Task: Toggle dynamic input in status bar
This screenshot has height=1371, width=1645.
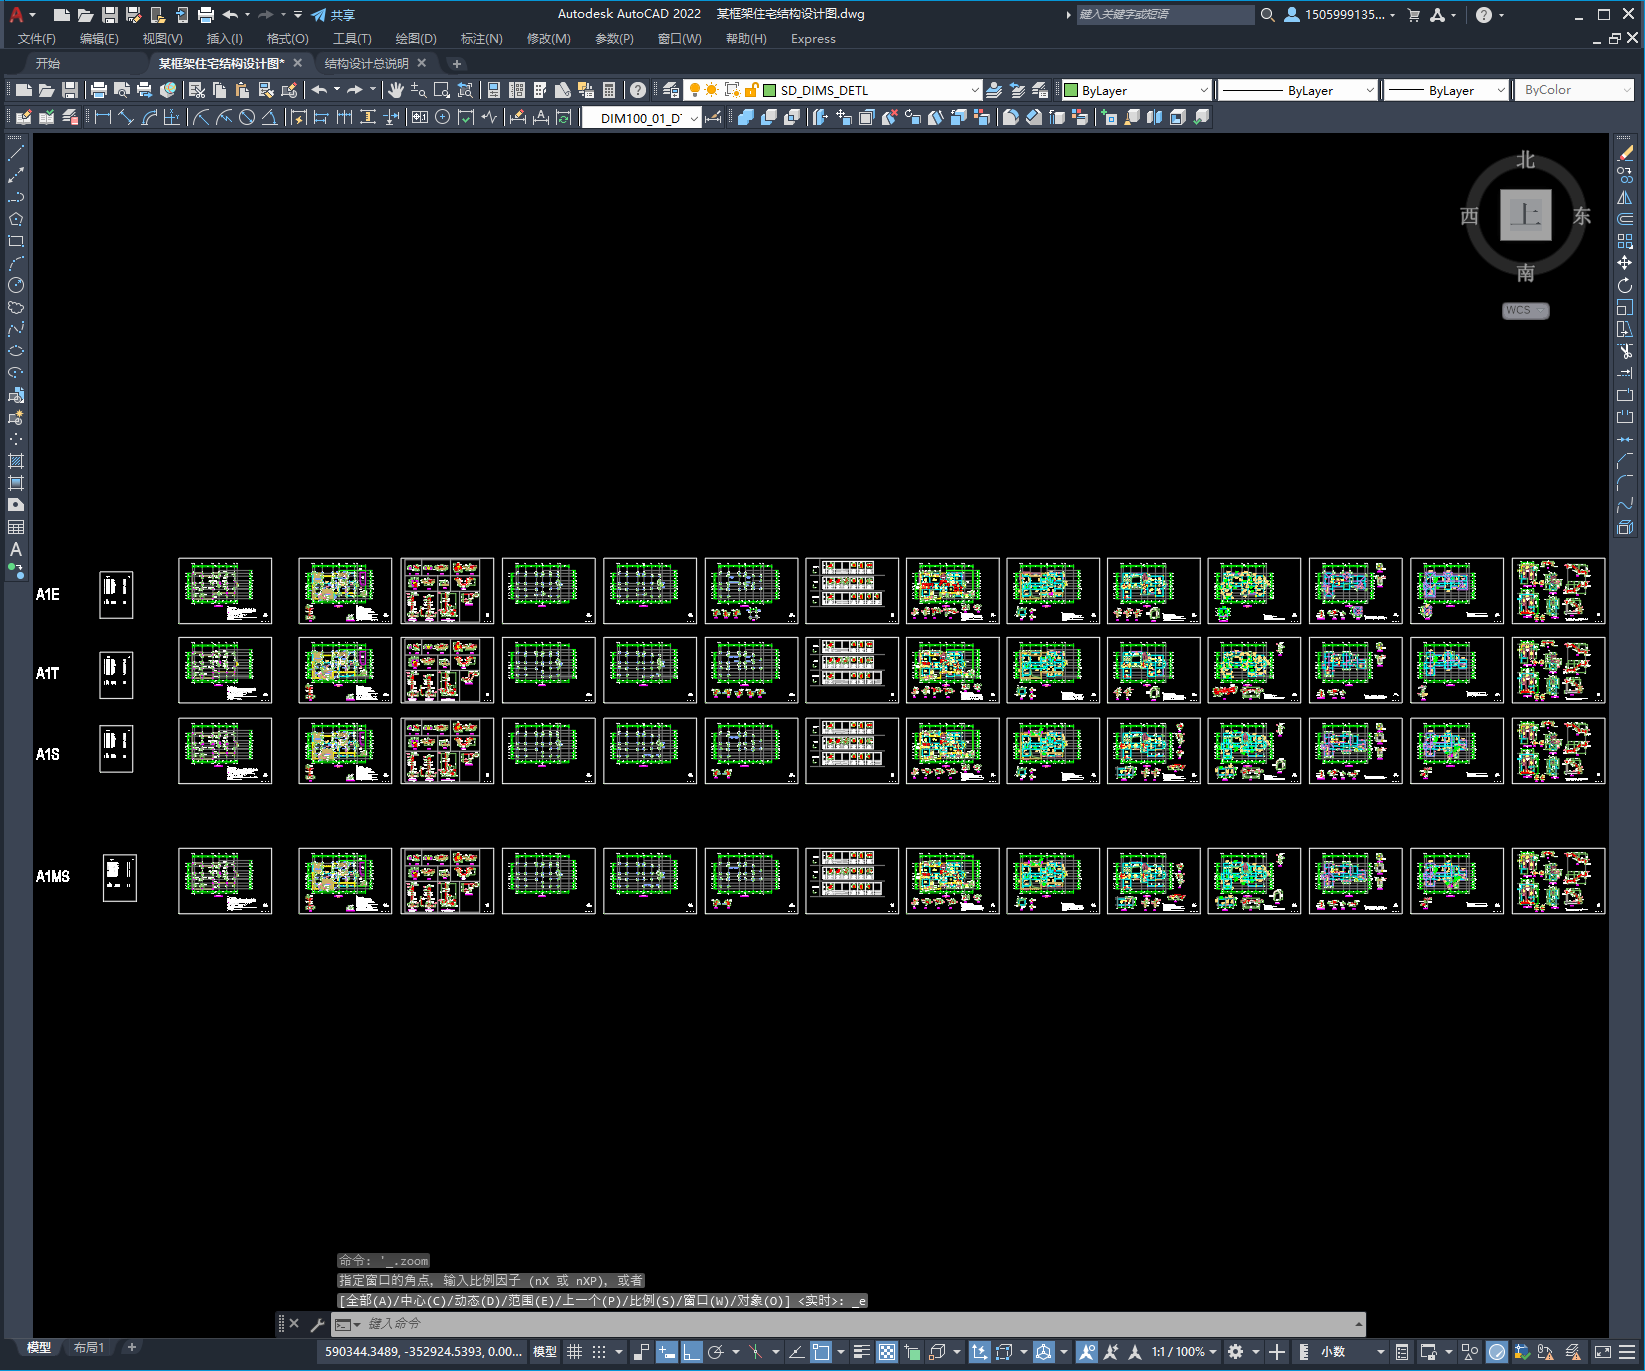Action: coord(667,1352)
